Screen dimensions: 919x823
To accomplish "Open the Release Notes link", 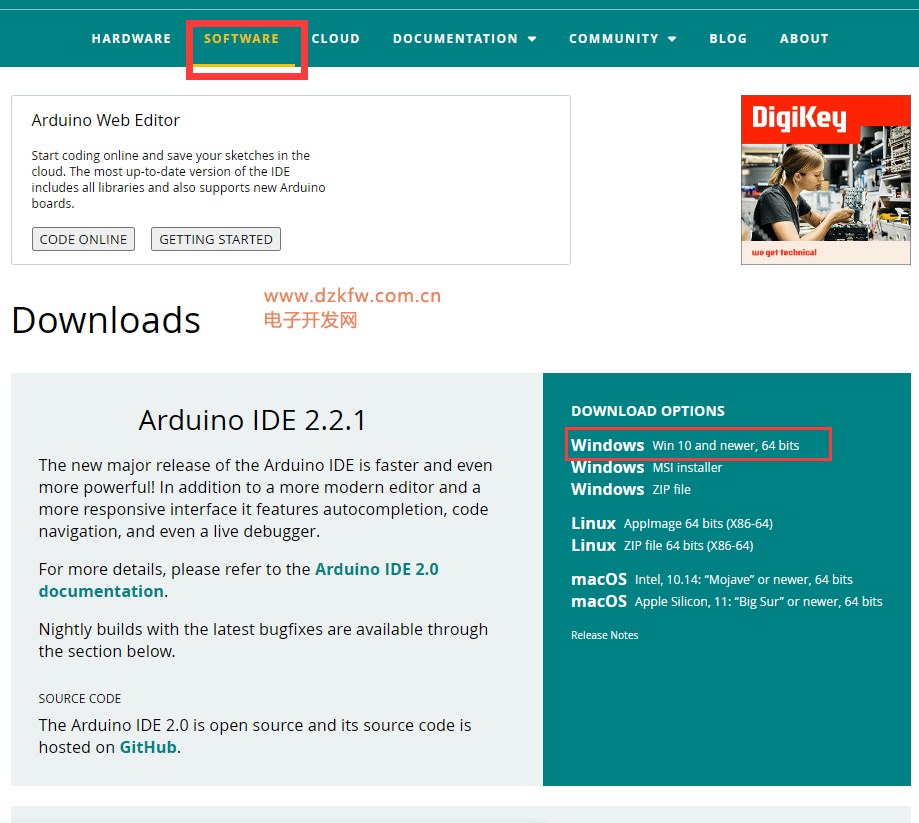I will pyautogui.click(x=604, y=635).
